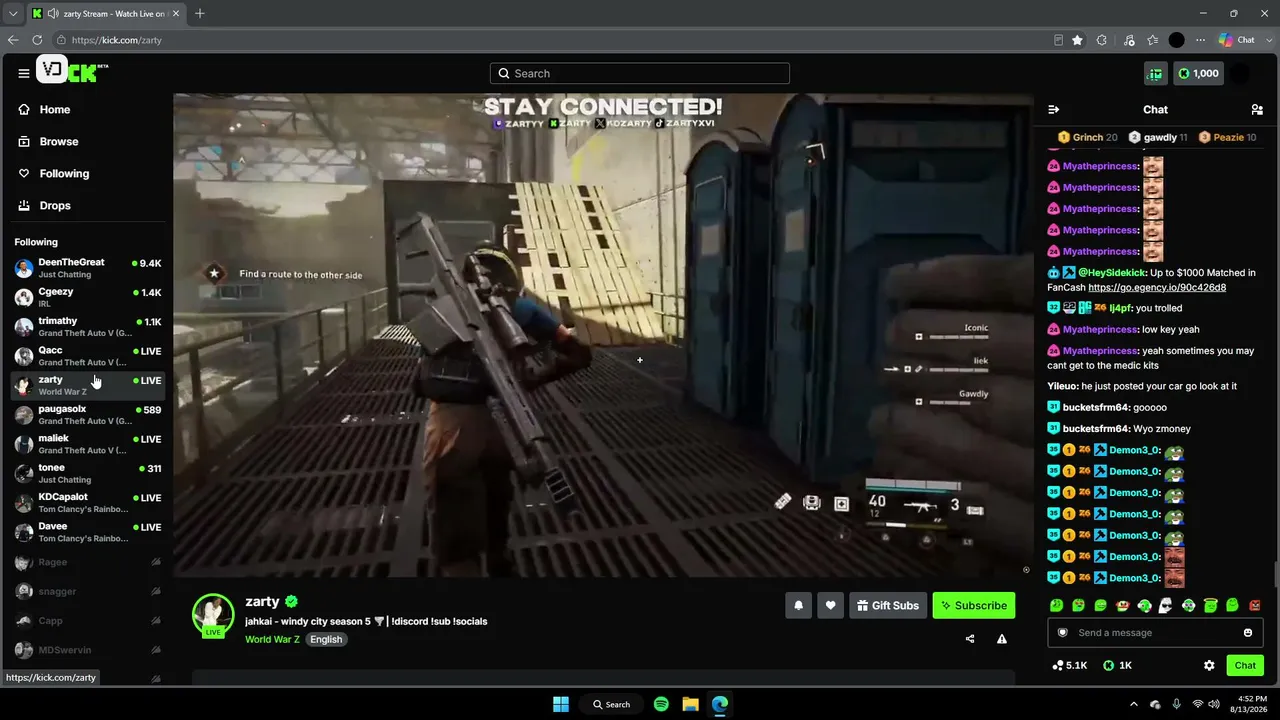Image resolution: width=1280 pixels, height=720 pixels.
Task: Open Davee's channel in Following list
Action: tap(88, 531)
